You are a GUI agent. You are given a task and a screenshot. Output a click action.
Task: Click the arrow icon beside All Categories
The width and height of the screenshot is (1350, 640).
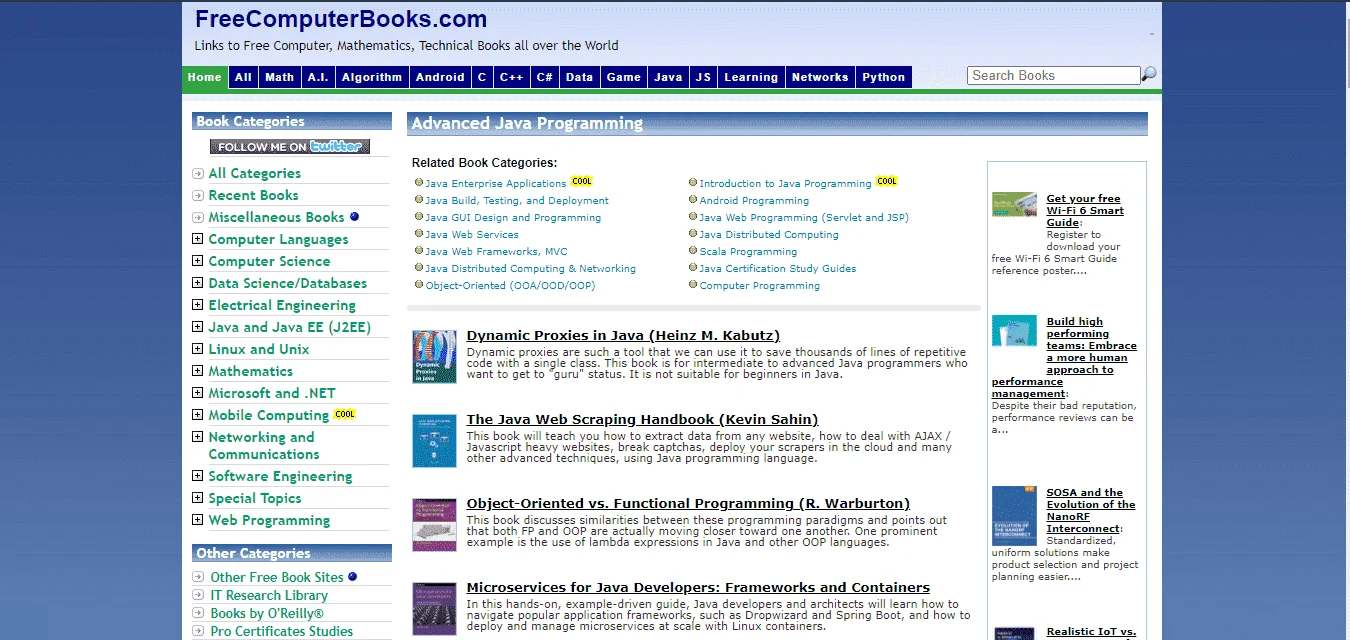coord(198,174)
